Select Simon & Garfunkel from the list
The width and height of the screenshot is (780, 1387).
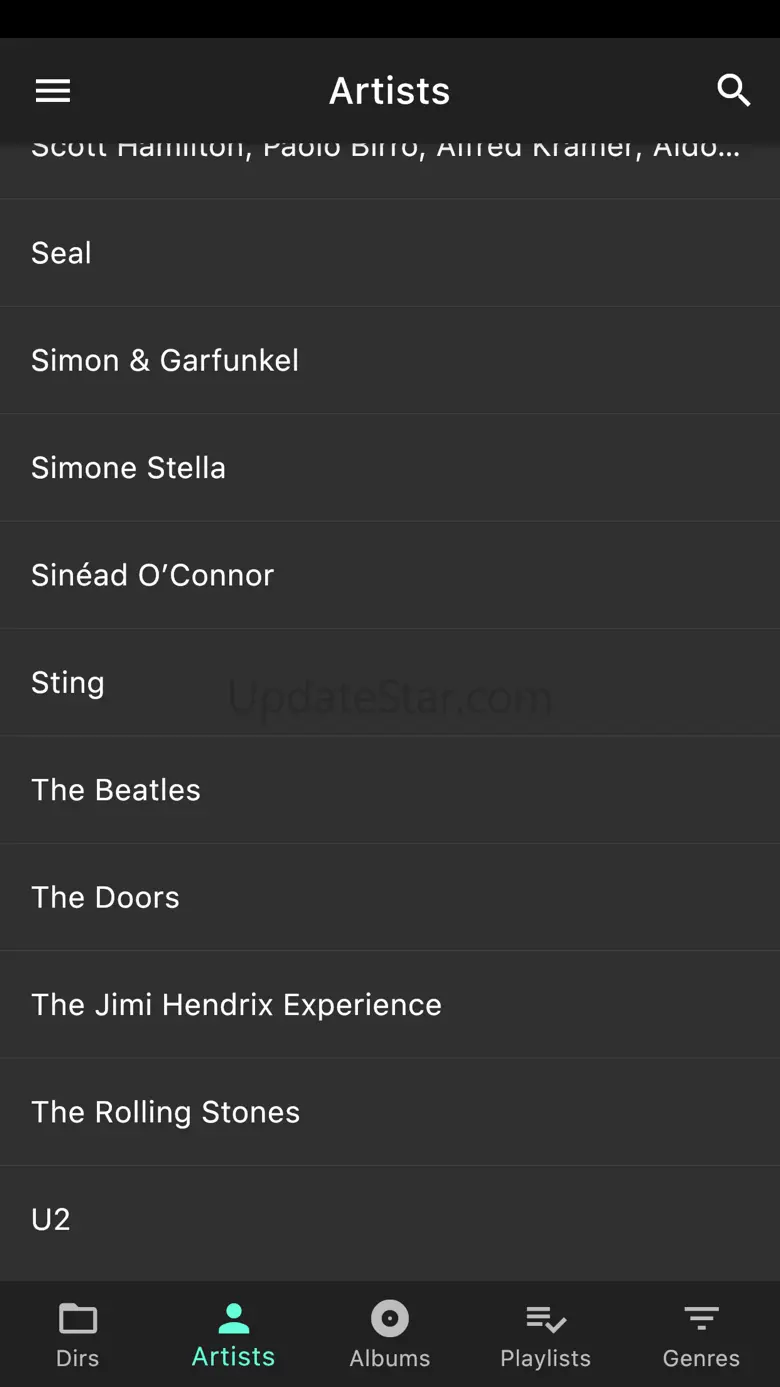pyautogui.click(x=165, y=360)
